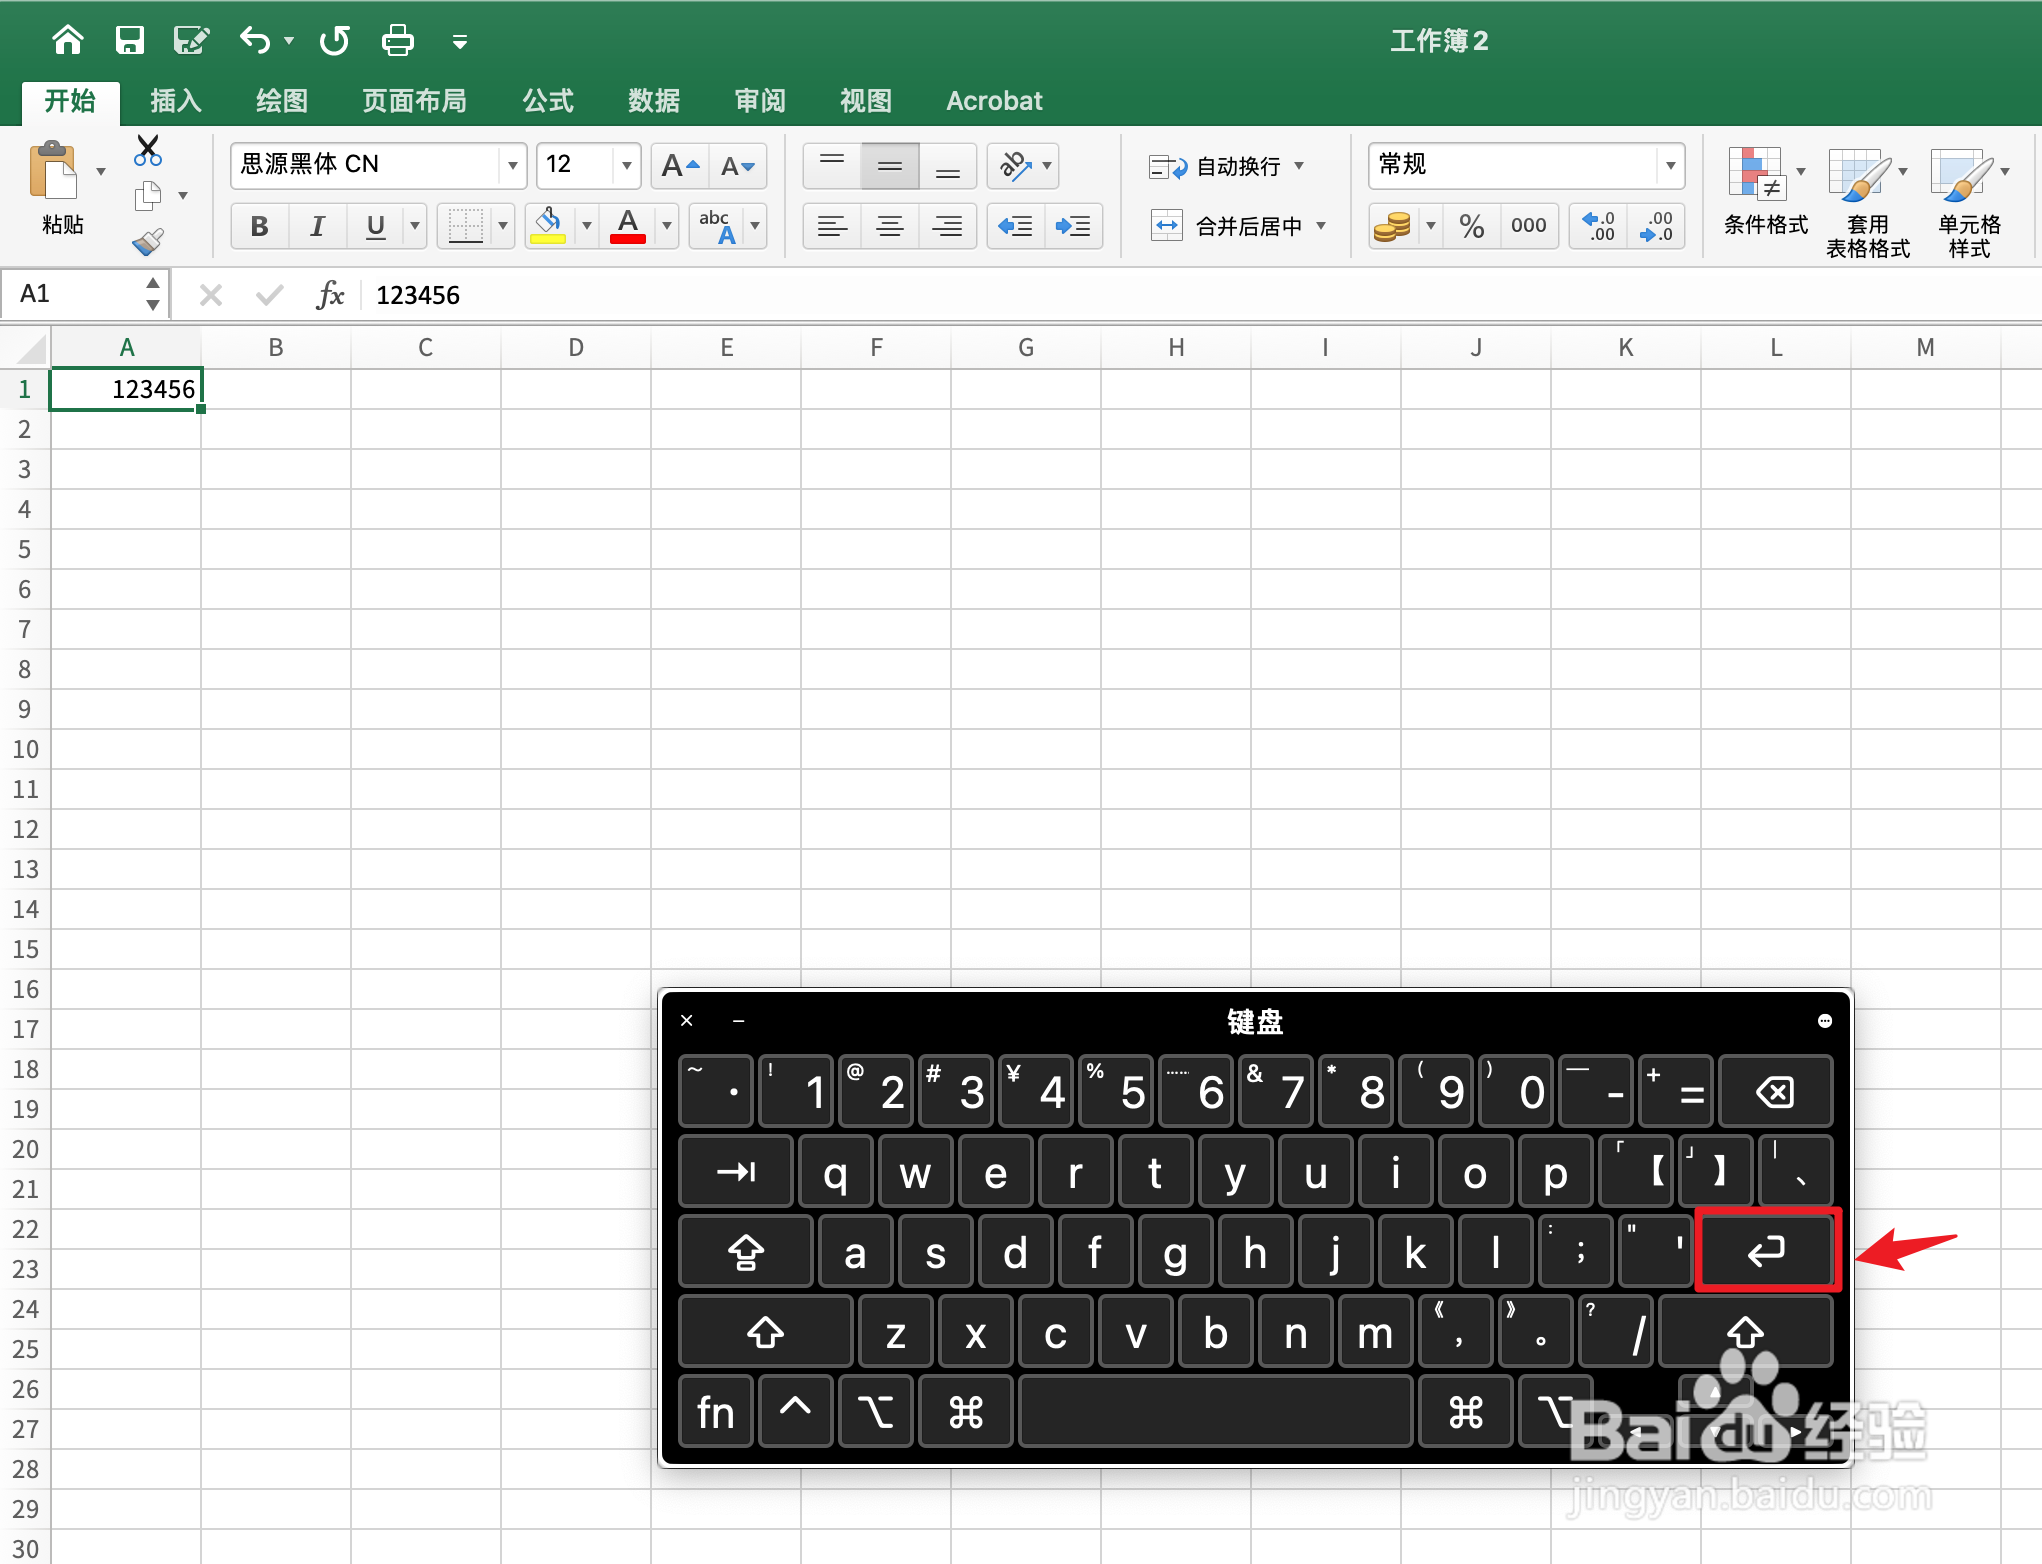Apply percent style to cell
Viewport: 2042px width, 1564px height.
[1472, 226]
